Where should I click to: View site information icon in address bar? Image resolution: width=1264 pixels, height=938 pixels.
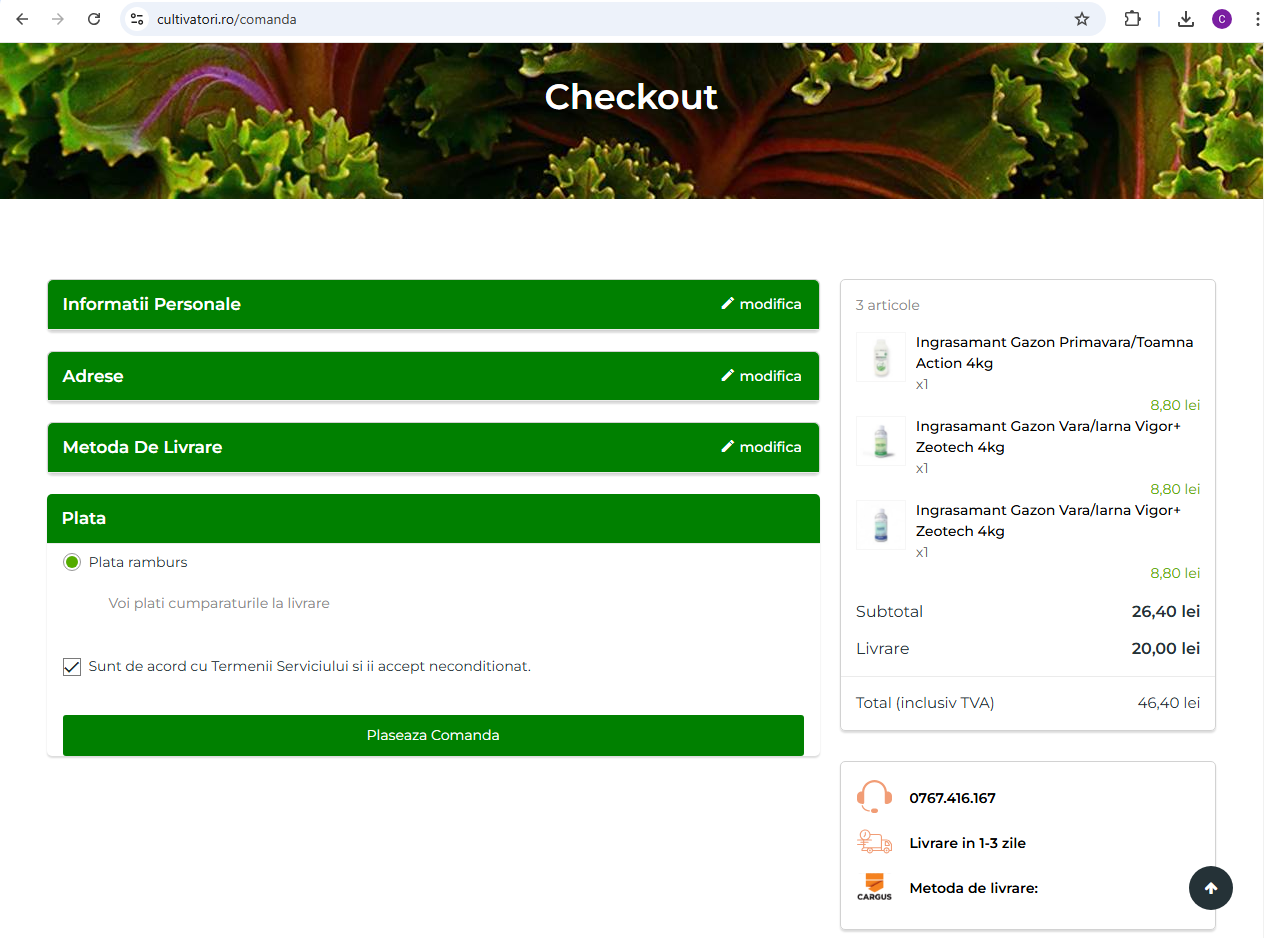coord(138,19)
